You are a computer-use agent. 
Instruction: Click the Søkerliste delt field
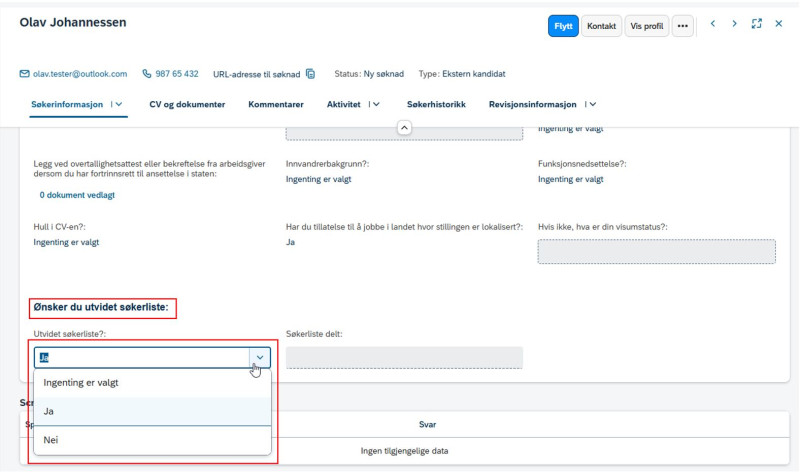pos(404,358)
